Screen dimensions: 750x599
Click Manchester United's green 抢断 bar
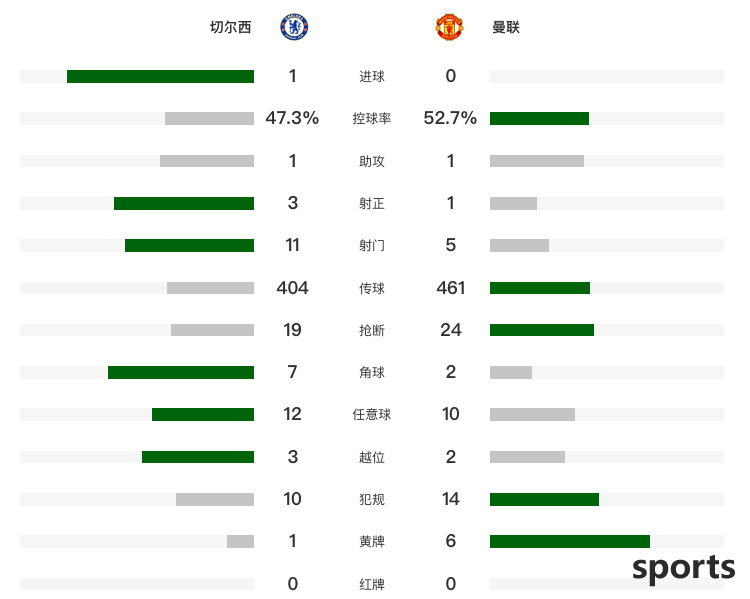coord(542,330)
